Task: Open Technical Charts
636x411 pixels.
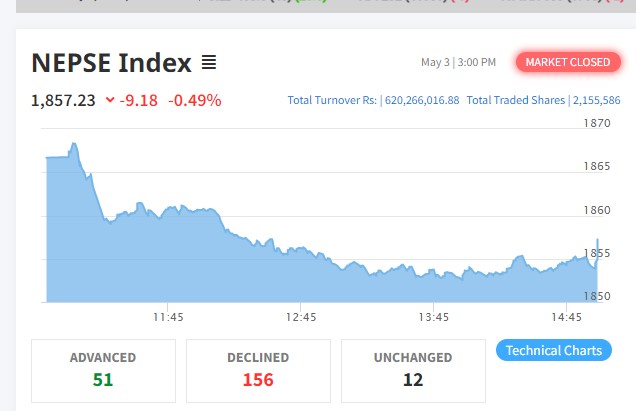Action: tap(553, 350)
